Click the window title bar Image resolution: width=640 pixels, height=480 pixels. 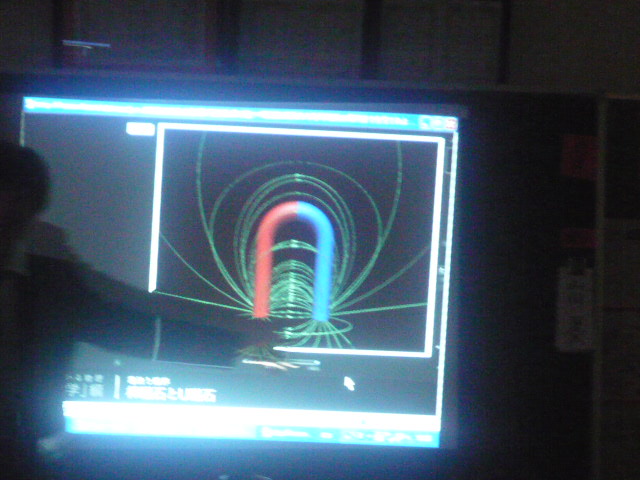pos(241,111)
